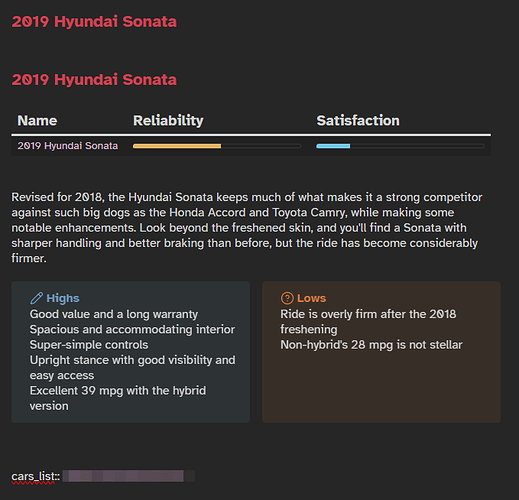Sort by the Reliability column header
Viewport: 519px width, 500px height.
168,120
